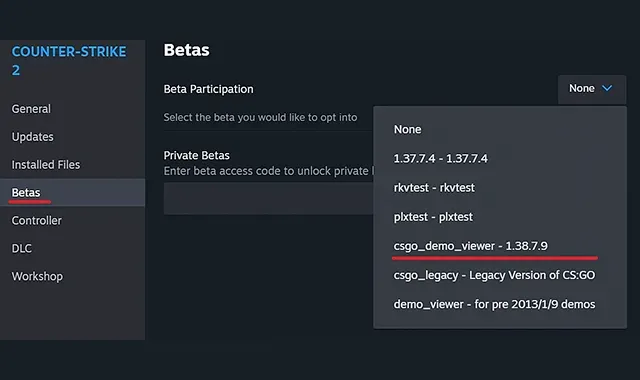The height and width of the screenshot is (380, 640).
Task: Click the COUNTER-STRIKE 2 title
Action: point(69,61)
